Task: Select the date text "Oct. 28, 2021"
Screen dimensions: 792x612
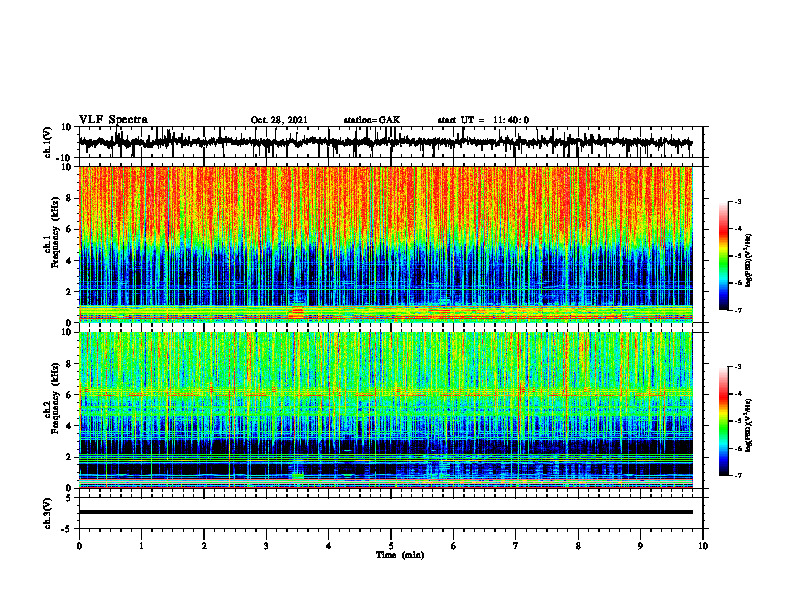Action: point(279,120)
